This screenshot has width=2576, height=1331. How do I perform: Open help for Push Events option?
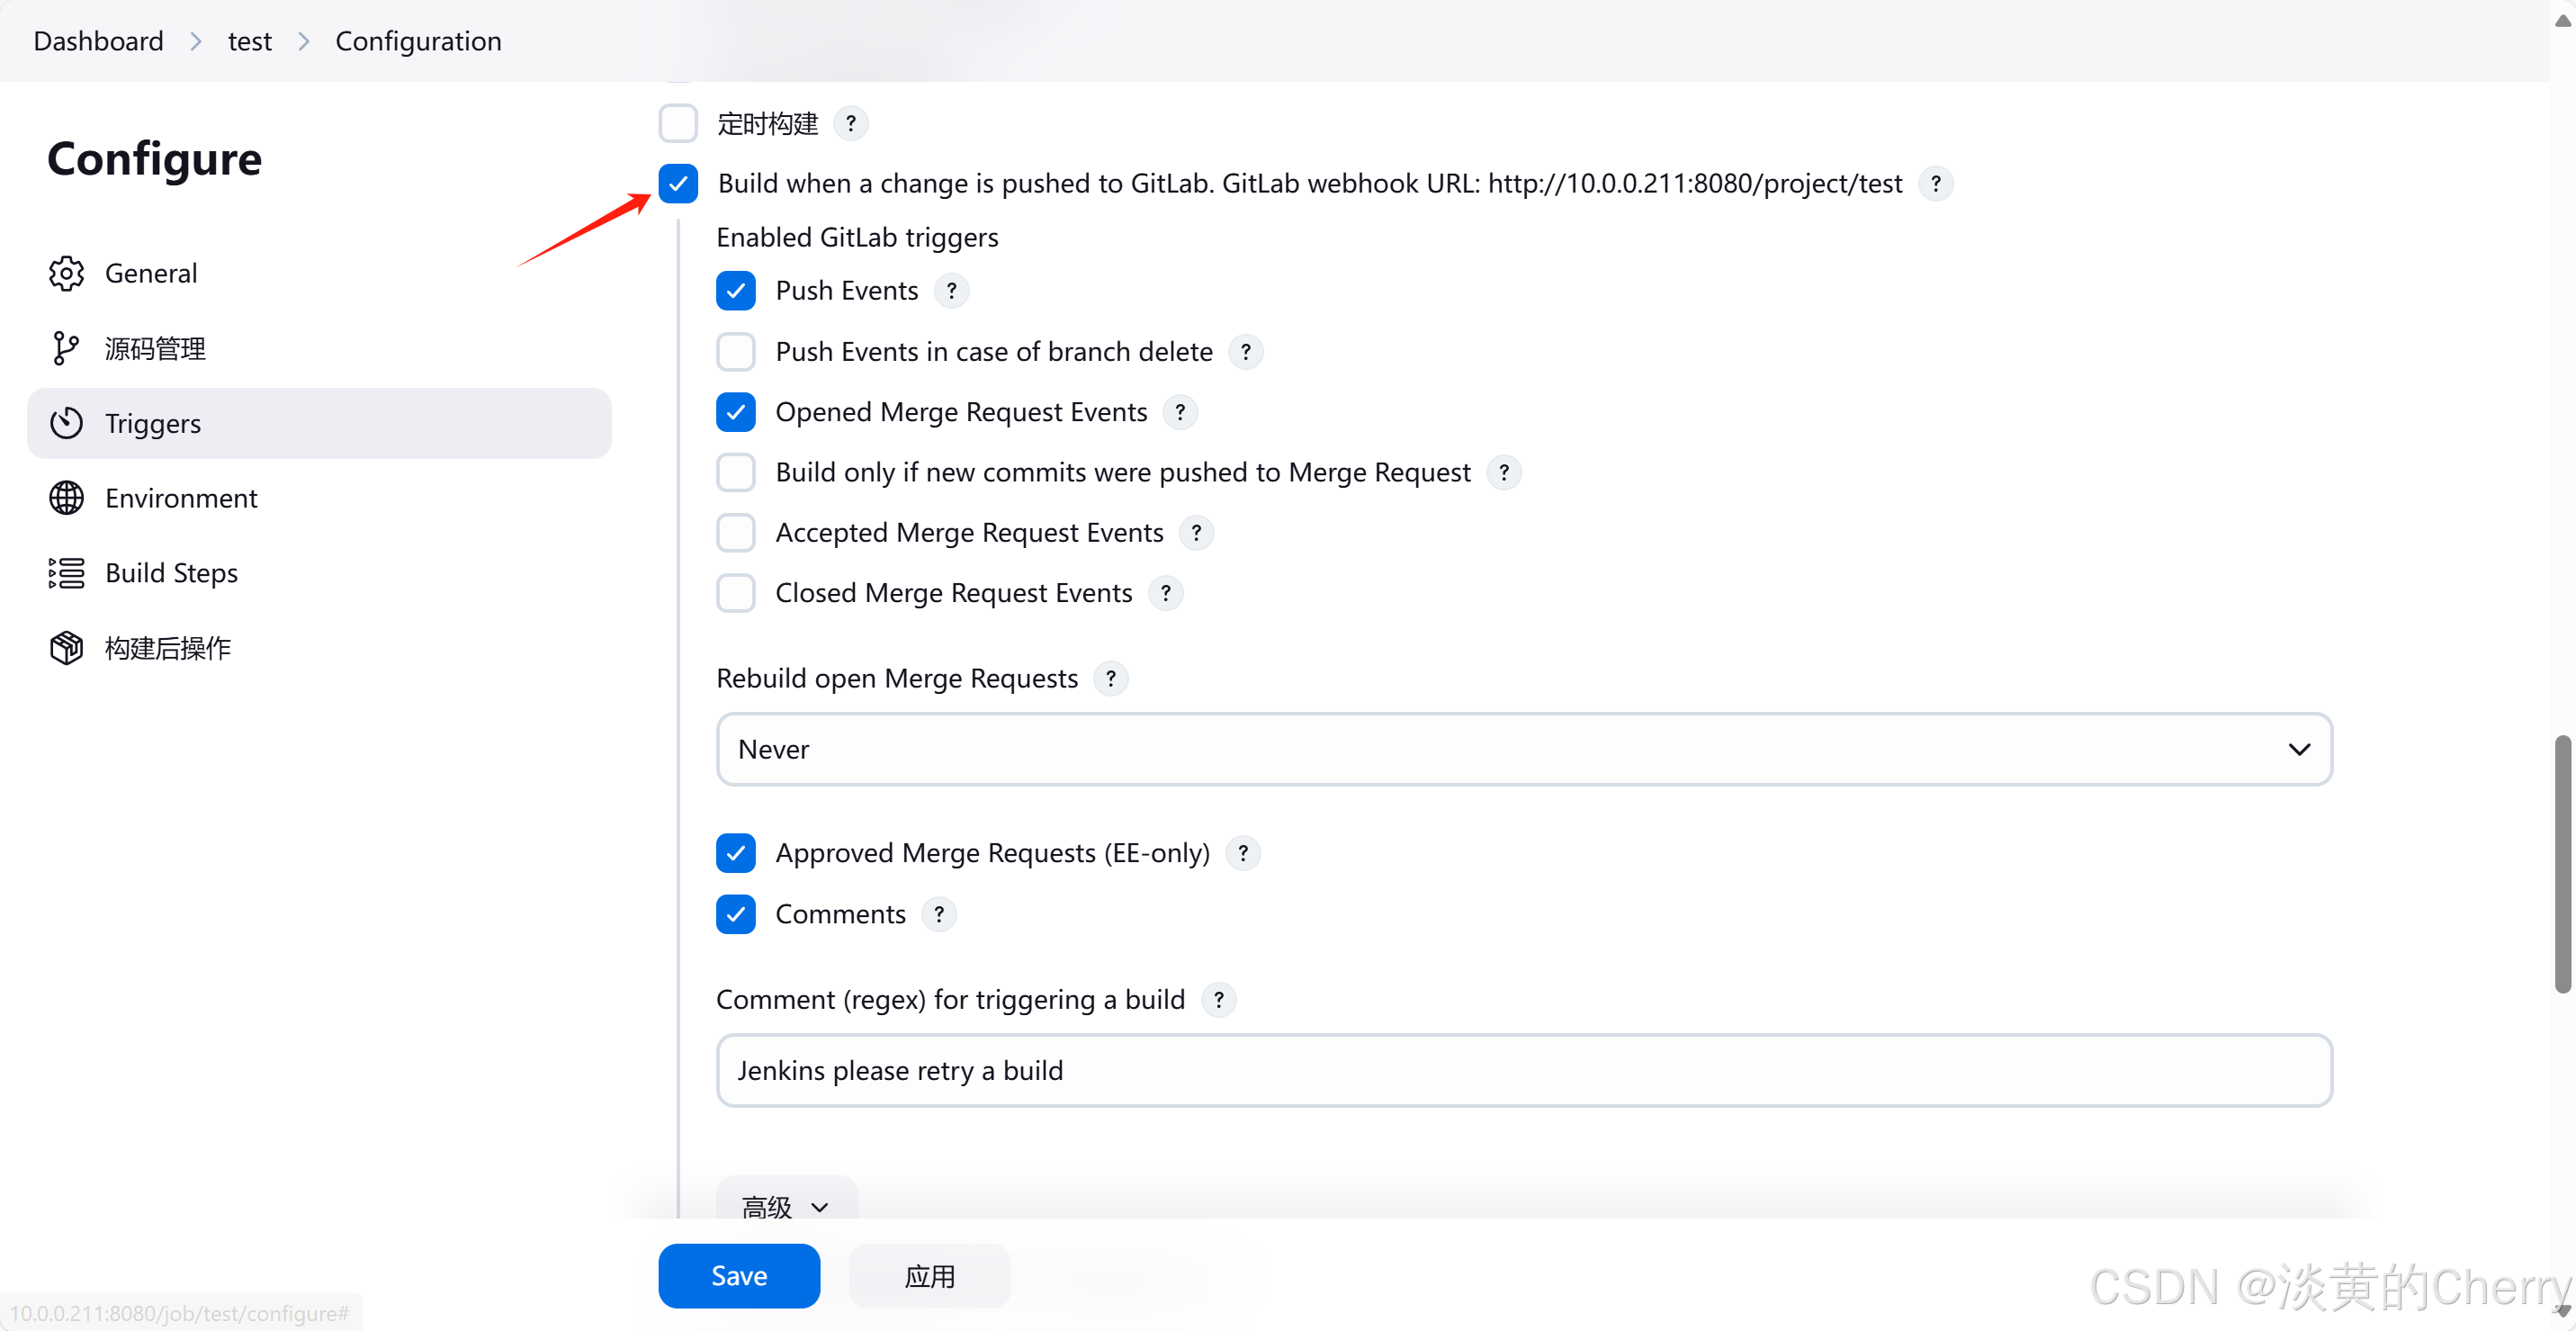point(951,291)
